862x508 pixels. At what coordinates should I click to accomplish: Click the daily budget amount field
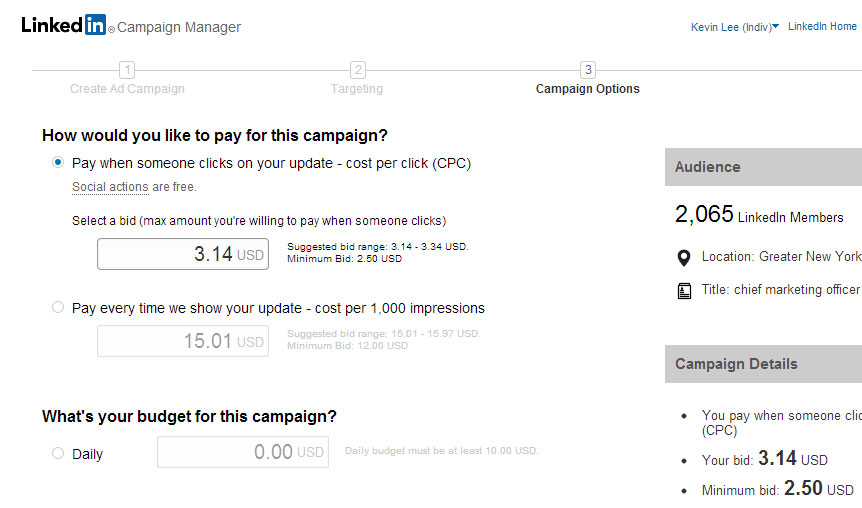click(243, 452)
